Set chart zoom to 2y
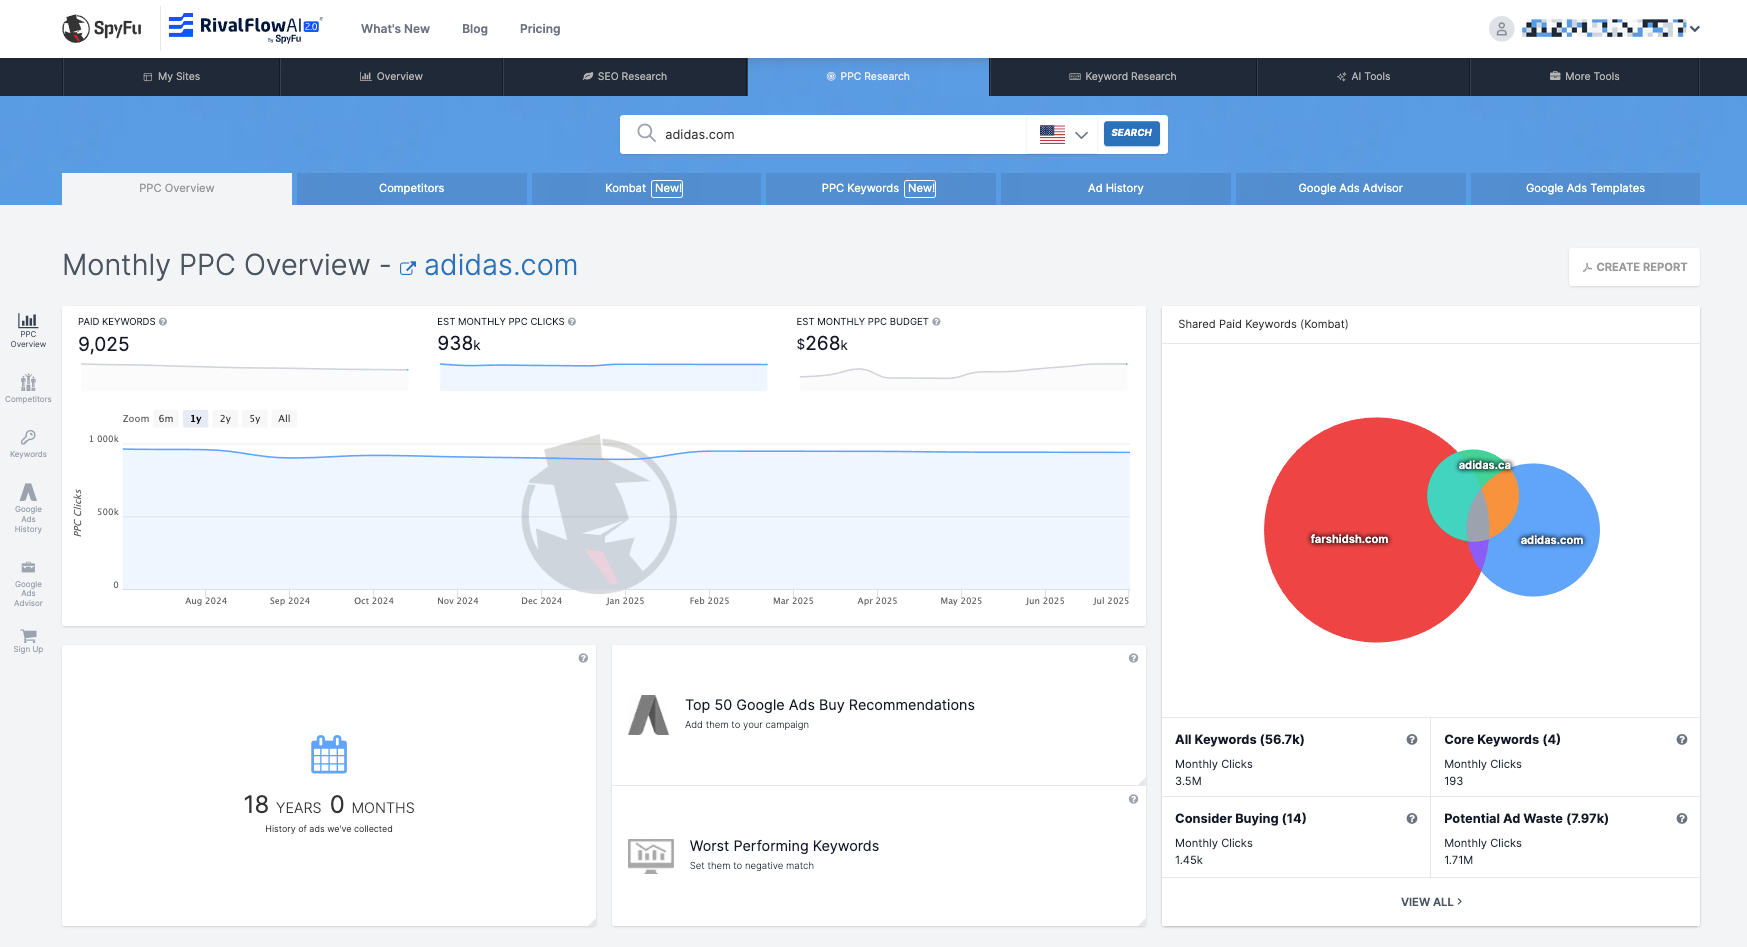The width and height of the screenshot is (1747, 947). (225, 419)
